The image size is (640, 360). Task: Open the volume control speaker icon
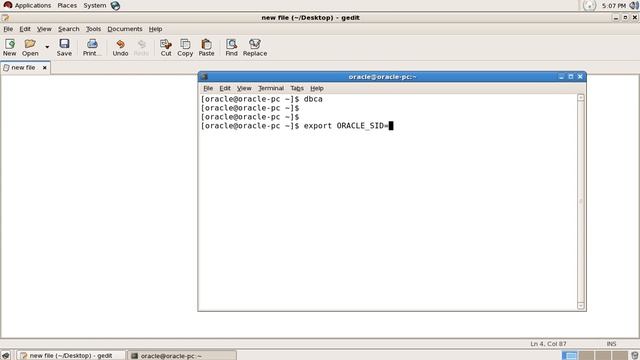pyautogui.click(x=634, y=5)
